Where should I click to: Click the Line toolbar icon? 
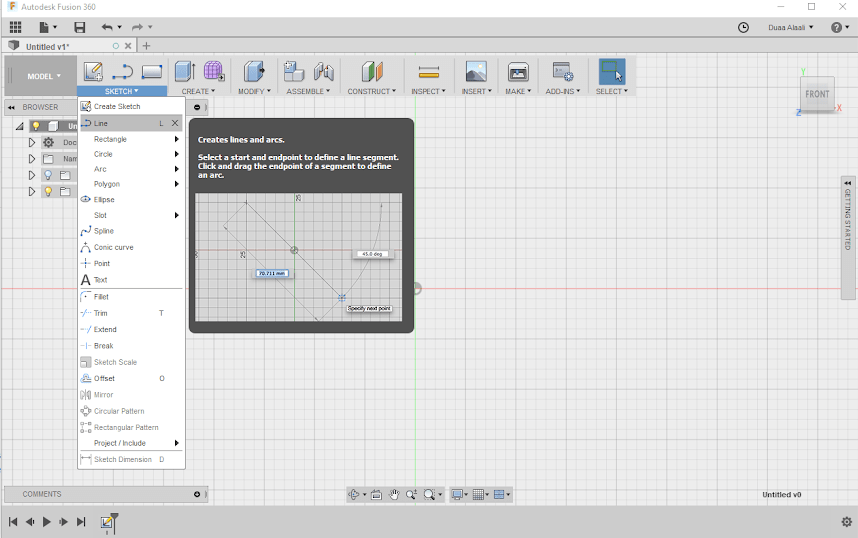pos(122,72)
